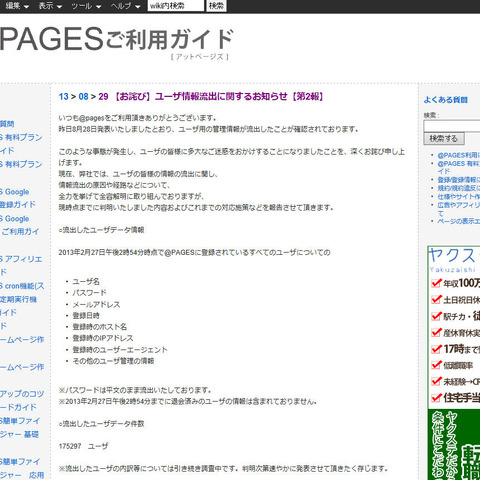Open the cron機能 left menu link

[x=22, y=286]
